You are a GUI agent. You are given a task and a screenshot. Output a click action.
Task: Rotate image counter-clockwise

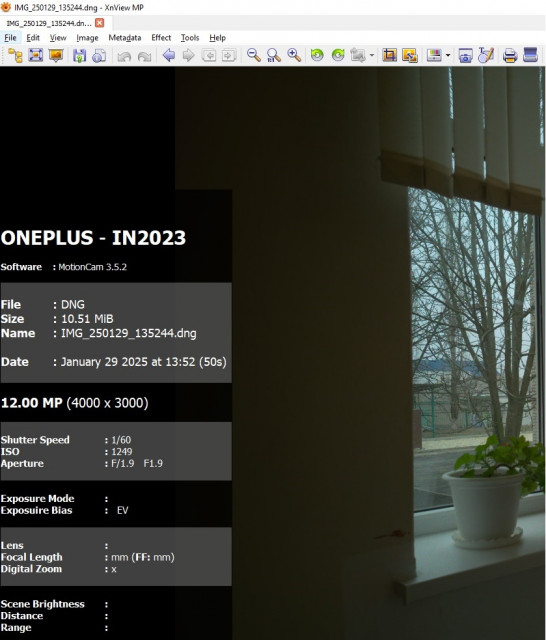coord(317,55)
